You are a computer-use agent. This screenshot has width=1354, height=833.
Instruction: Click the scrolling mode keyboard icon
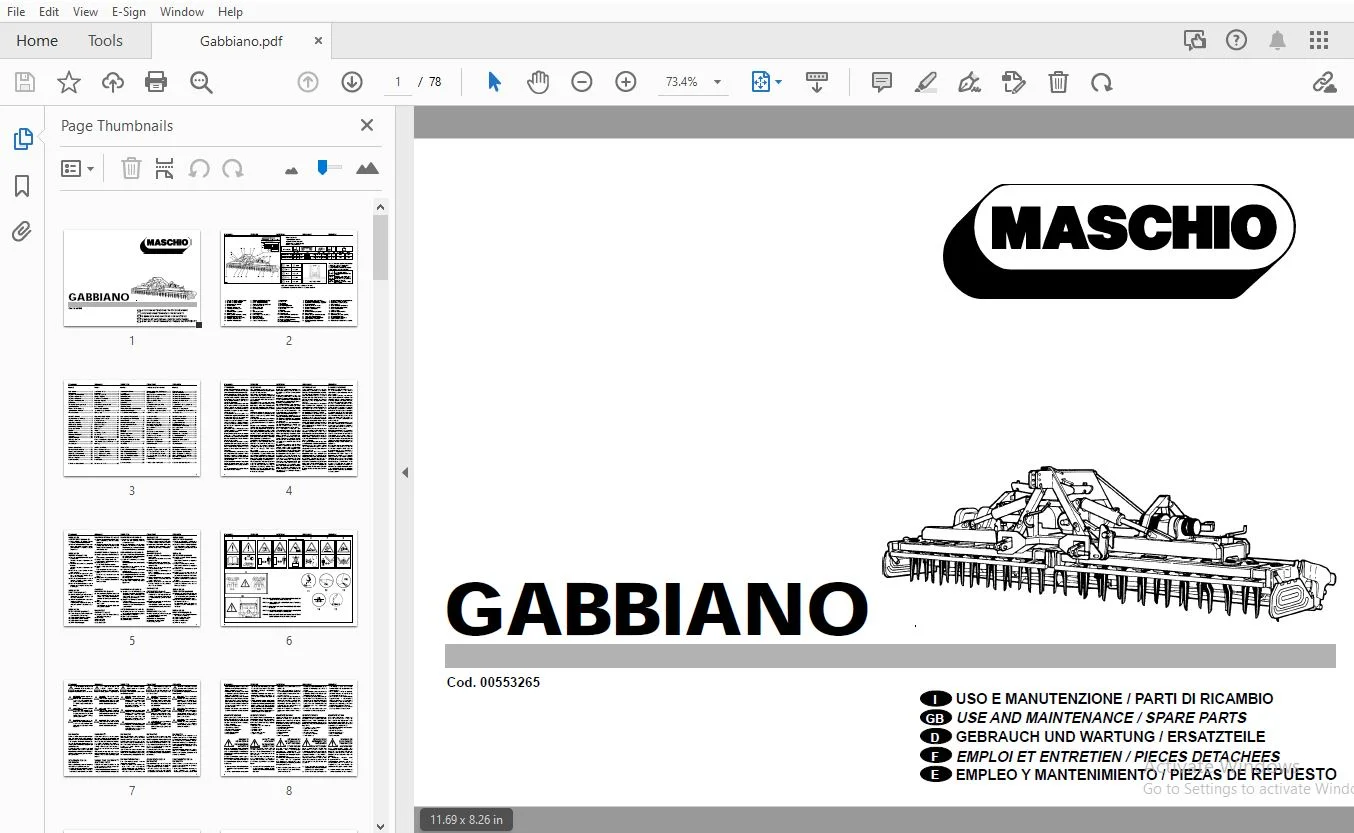tap(816, 82)
